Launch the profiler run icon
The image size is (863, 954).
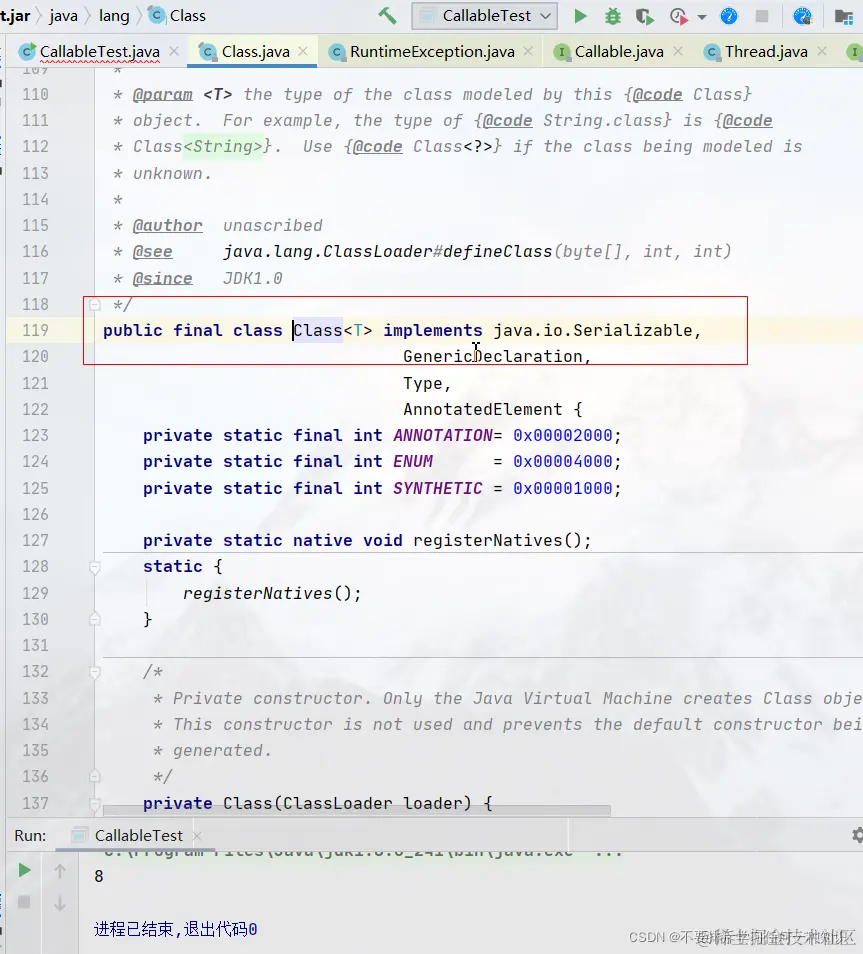[x=679, y=16]
